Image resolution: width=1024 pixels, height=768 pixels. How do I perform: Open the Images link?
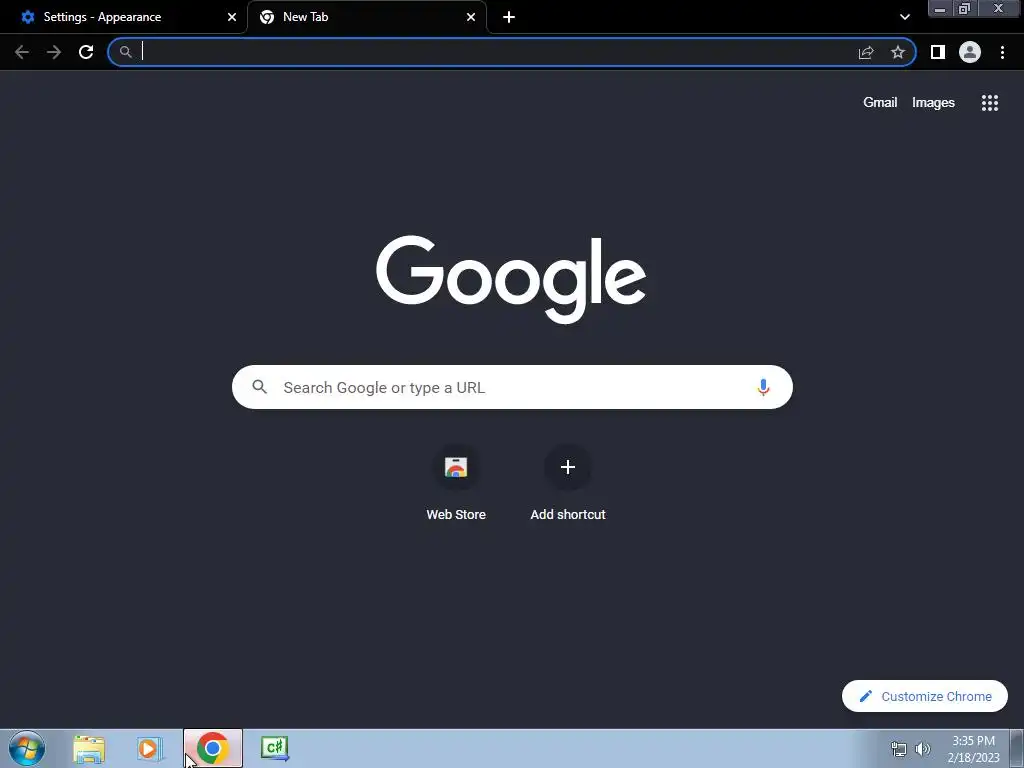click(x=933, y=103)
